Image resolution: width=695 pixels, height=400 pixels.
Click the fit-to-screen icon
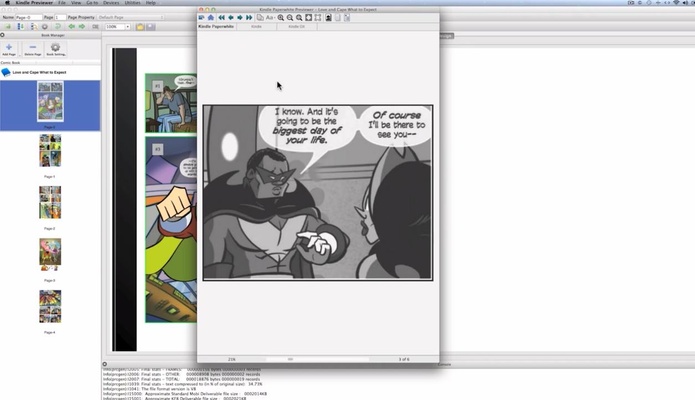pyautogui.click(x=308, y=18)
